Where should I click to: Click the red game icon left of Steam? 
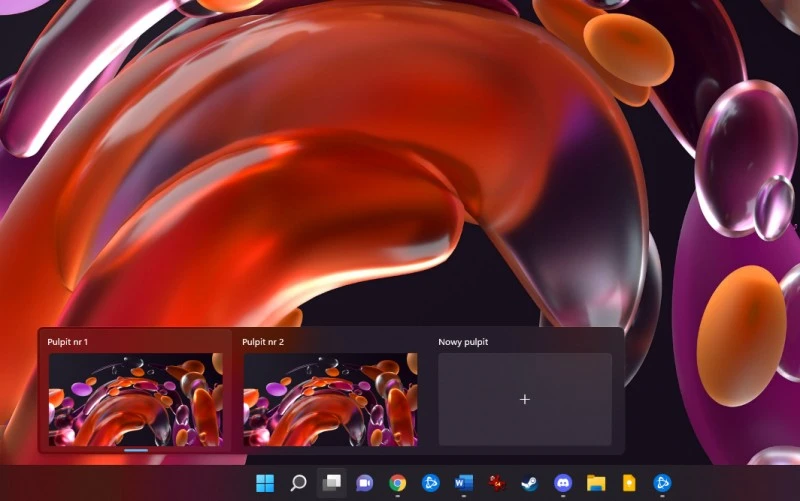click(496, 483)
